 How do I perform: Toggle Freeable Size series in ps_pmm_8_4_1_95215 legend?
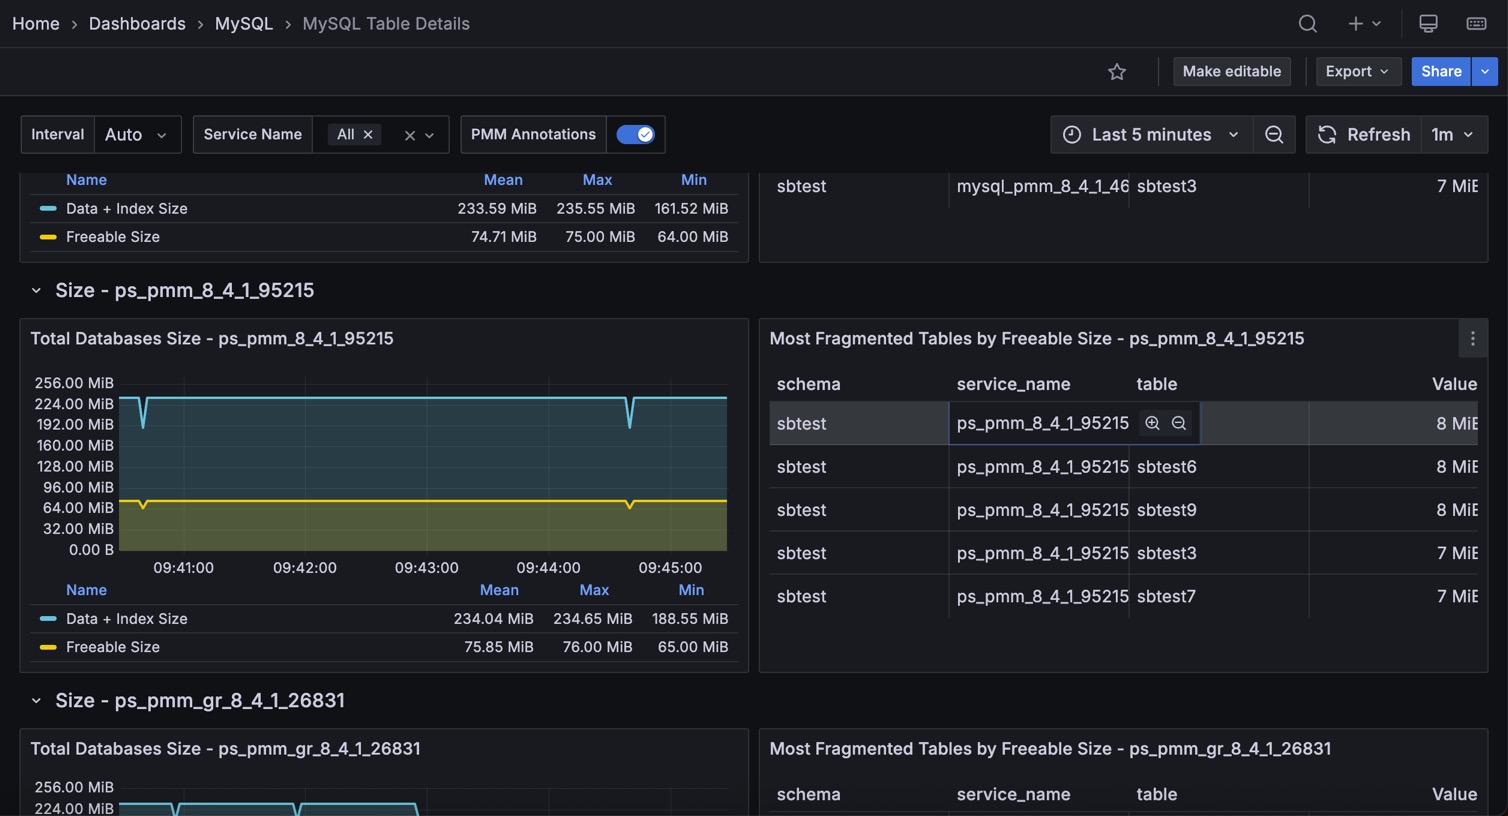[x=112, y=647]
